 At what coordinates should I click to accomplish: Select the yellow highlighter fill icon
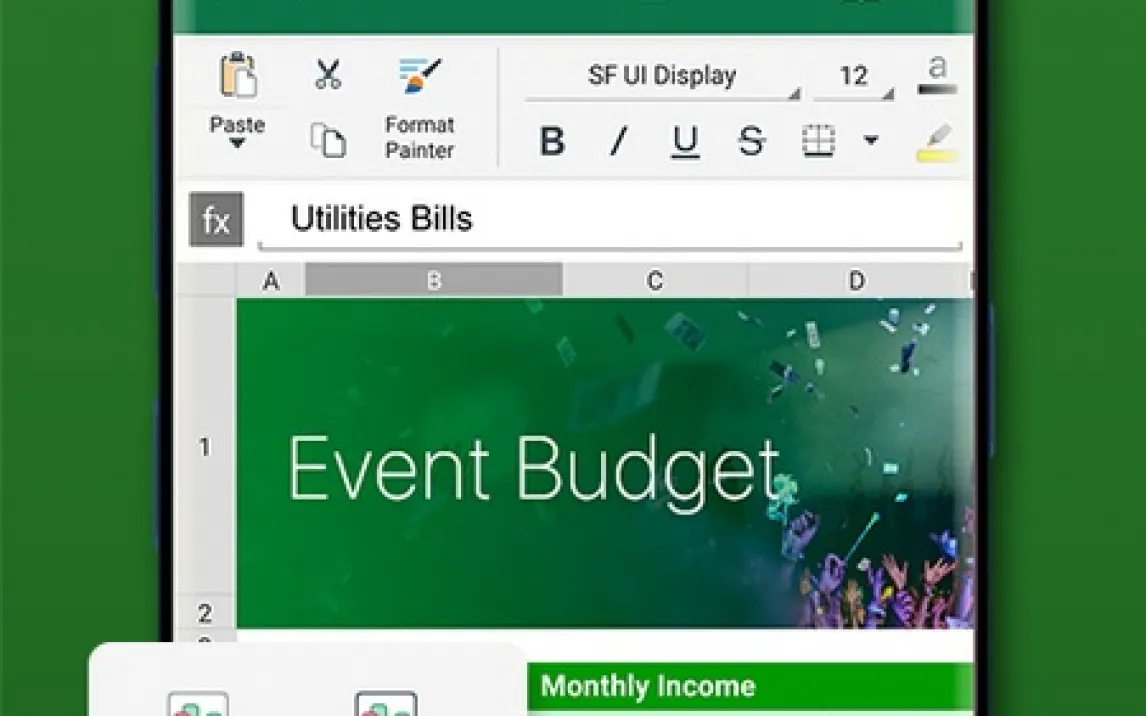[937, 143]
